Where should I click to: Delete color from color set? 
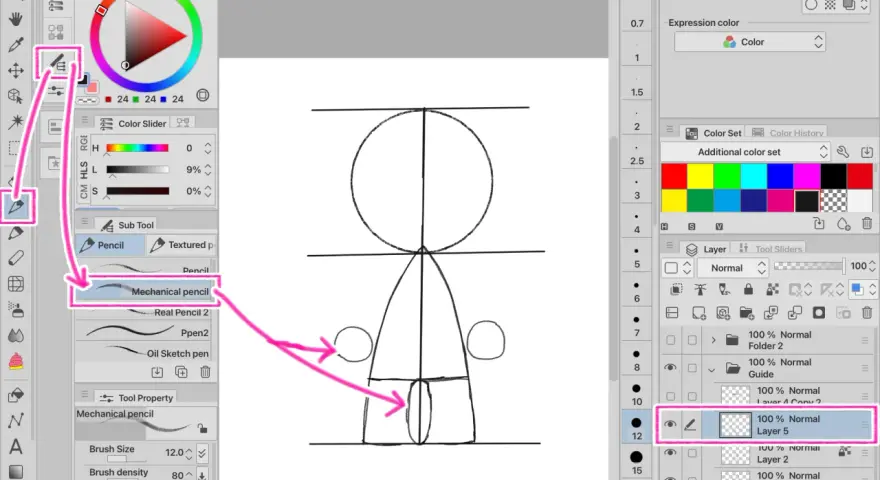867,223
